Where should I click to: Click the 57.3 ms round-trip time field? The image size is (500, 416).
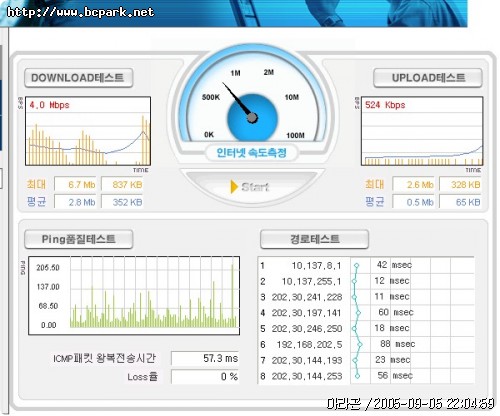tap(205, 358)
